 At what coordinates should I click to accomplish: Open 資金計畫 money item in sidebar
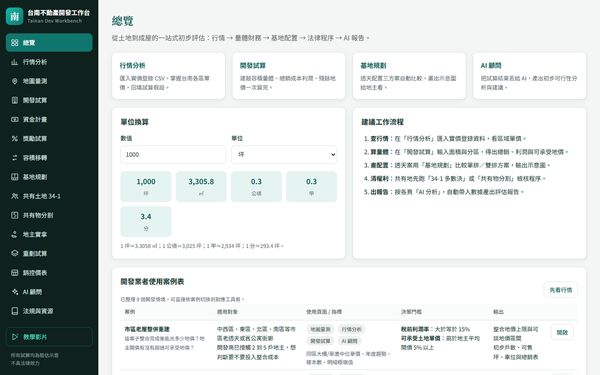click(49, 119)
